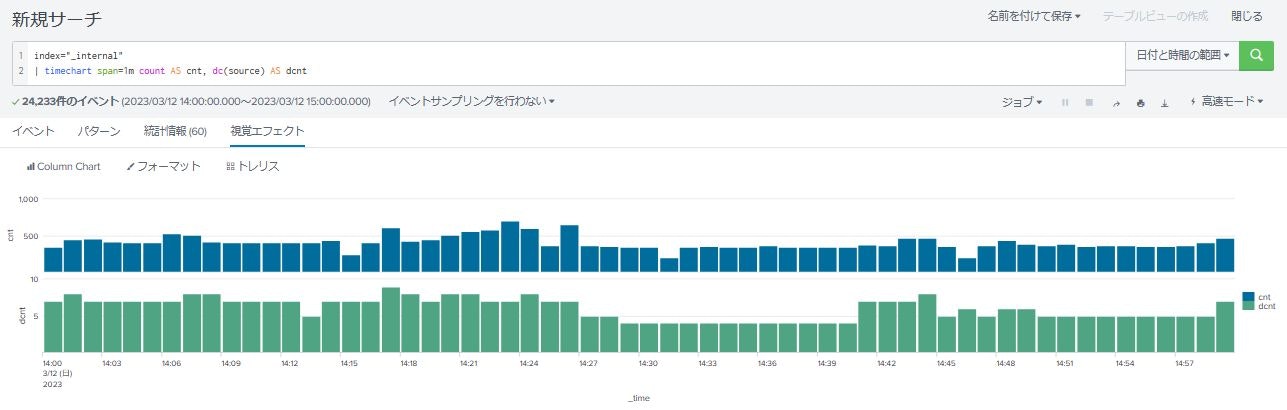Screen dimensions: 1287x410
Task: Click the 14:24 x-axis time label
Action: (528, 363)
